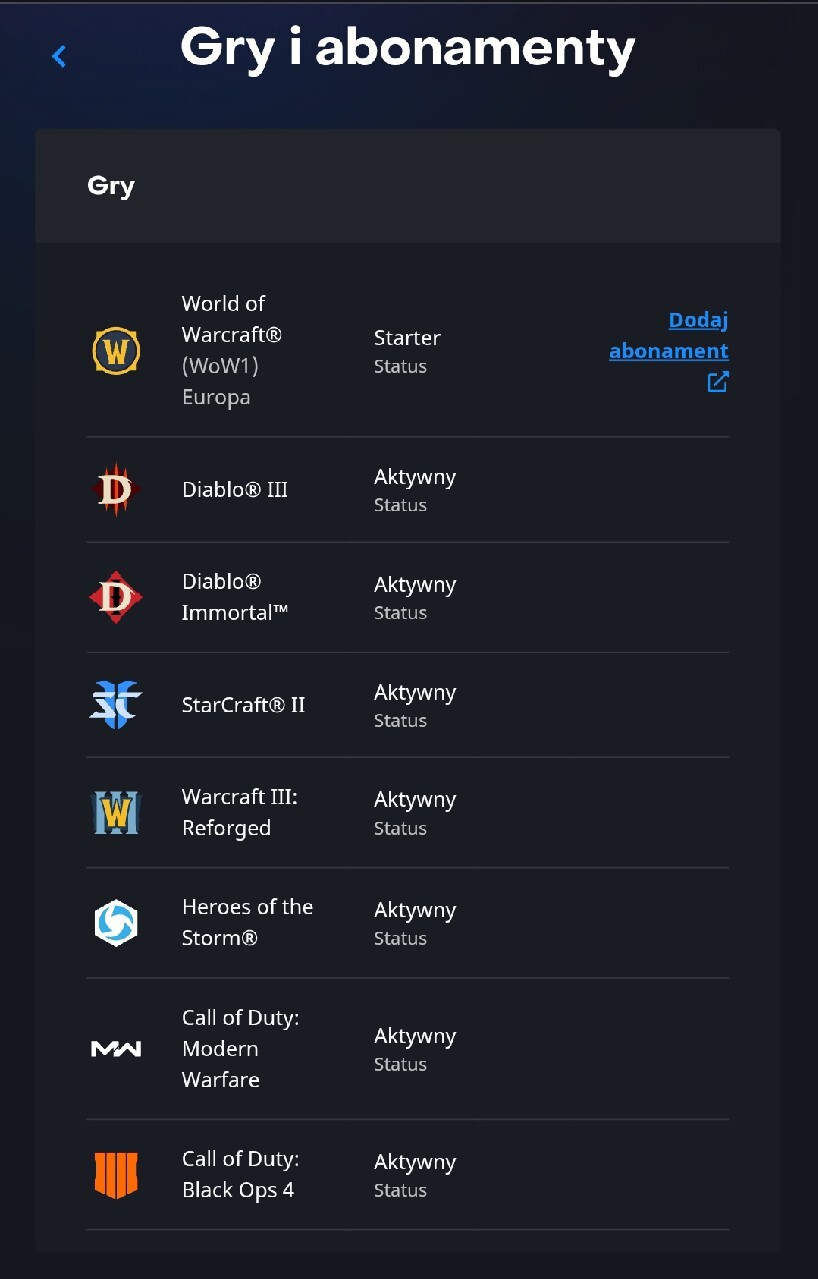The image size is (818, 1279).
Task: Click the Gry i abonamenty page heading
Action: 408,47
